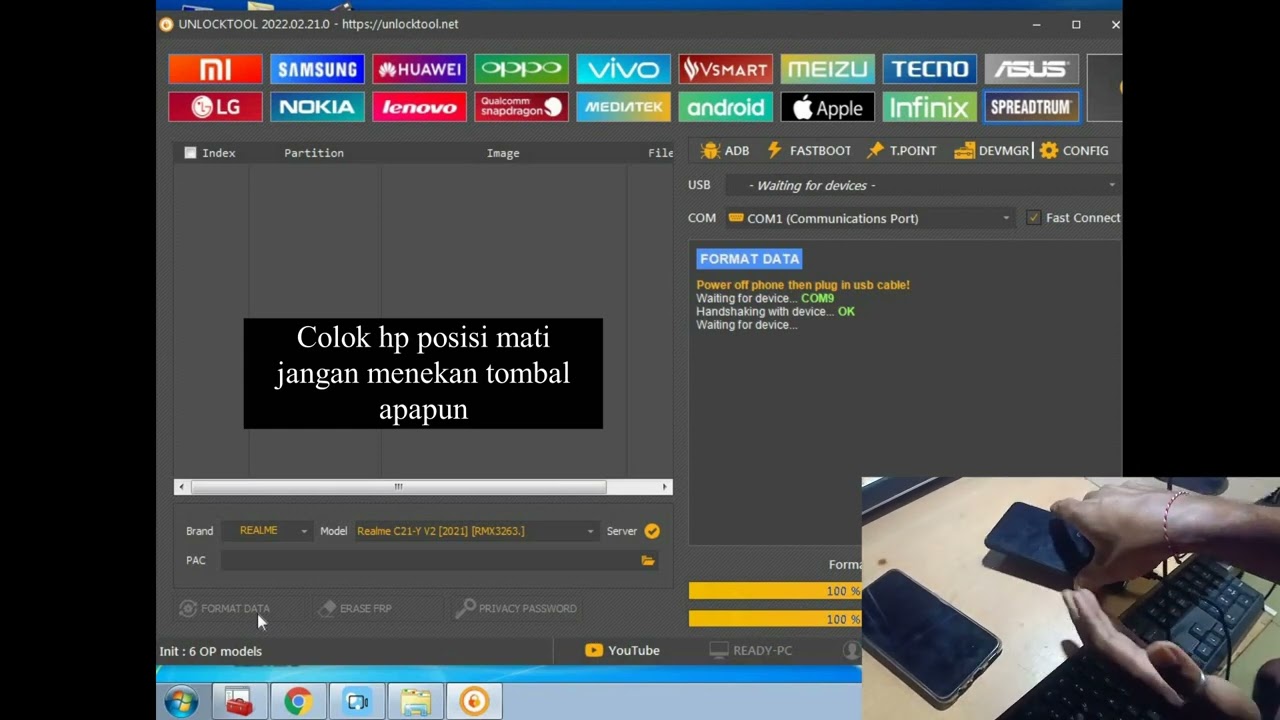
Task: Select the Samsung brand tile
Action: click(x=317, y=69)
